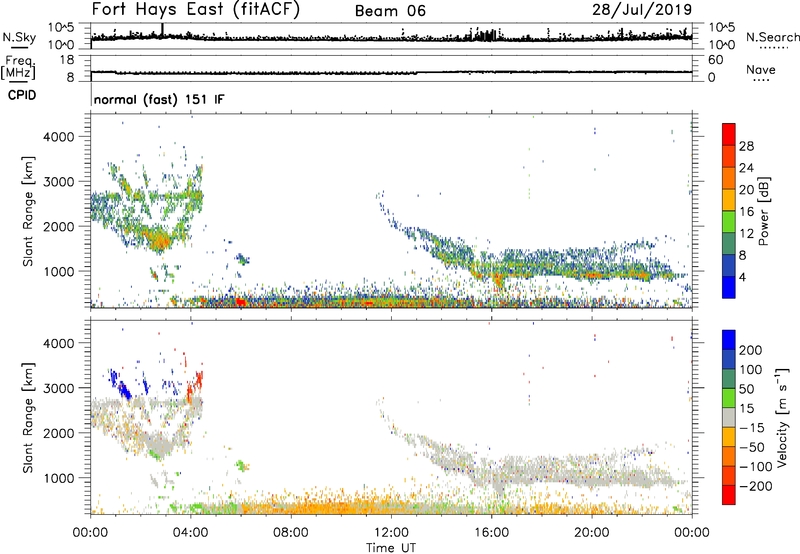Click 'Slant Range [km]' label of velocity panel

pos(28,417)
